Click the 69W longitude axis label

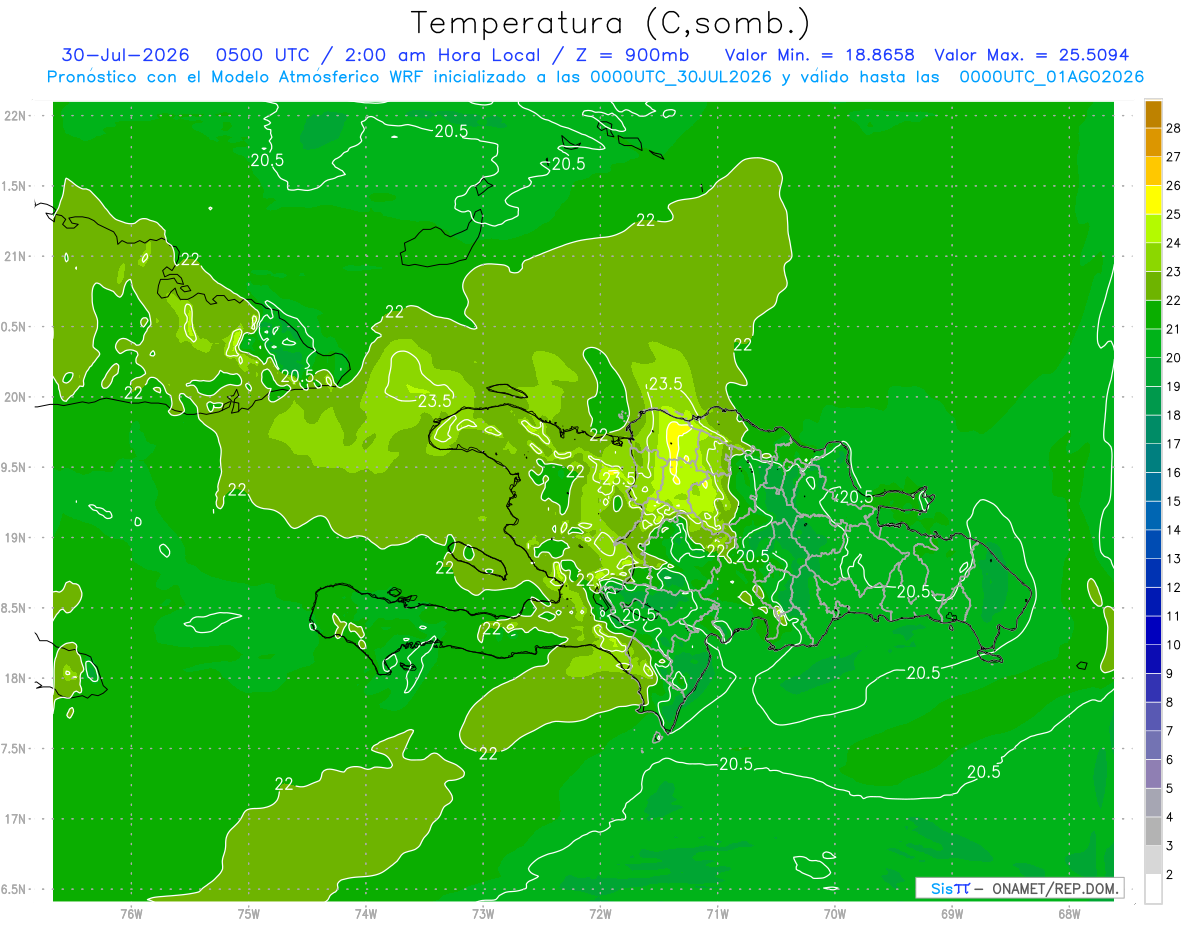point(952,913)
